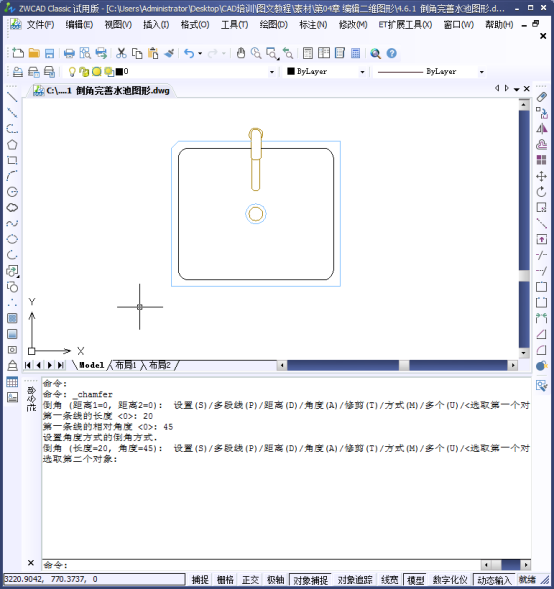
Task: Open the document tab list arrow
Action: click(516, 89)
